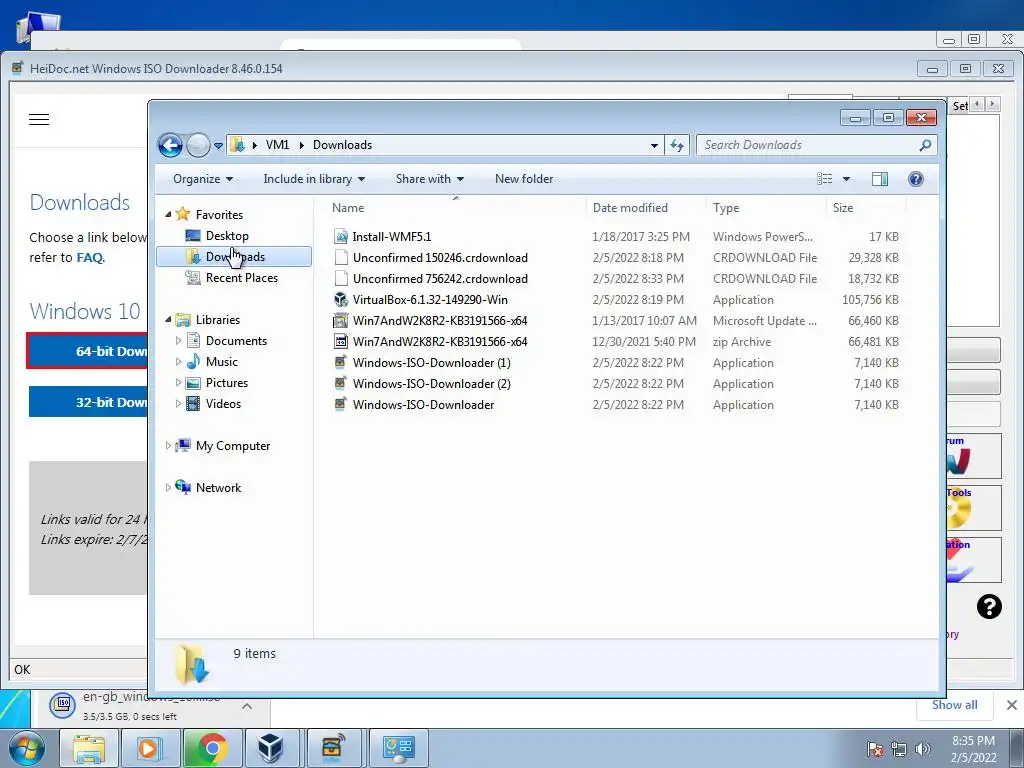Click the Action Center flag icon
The height and width of the screenshot is (768, 1024).
[875, 749]
